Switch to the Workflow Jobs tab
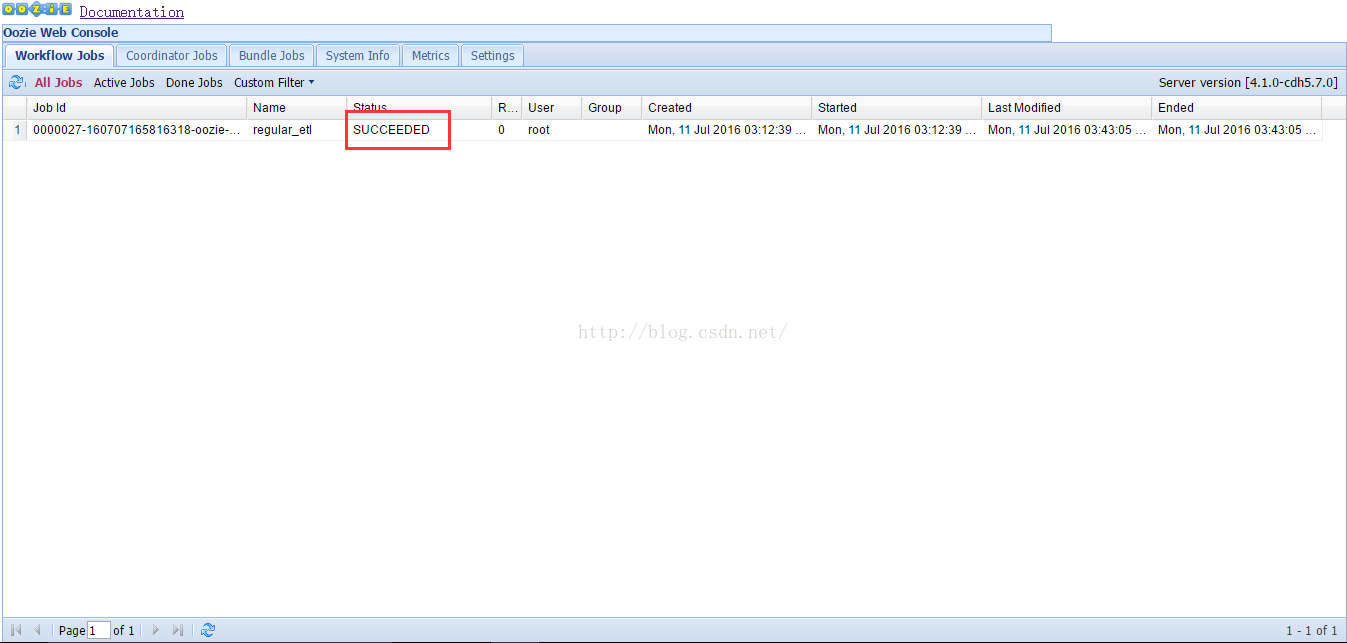 coord(60,56)
